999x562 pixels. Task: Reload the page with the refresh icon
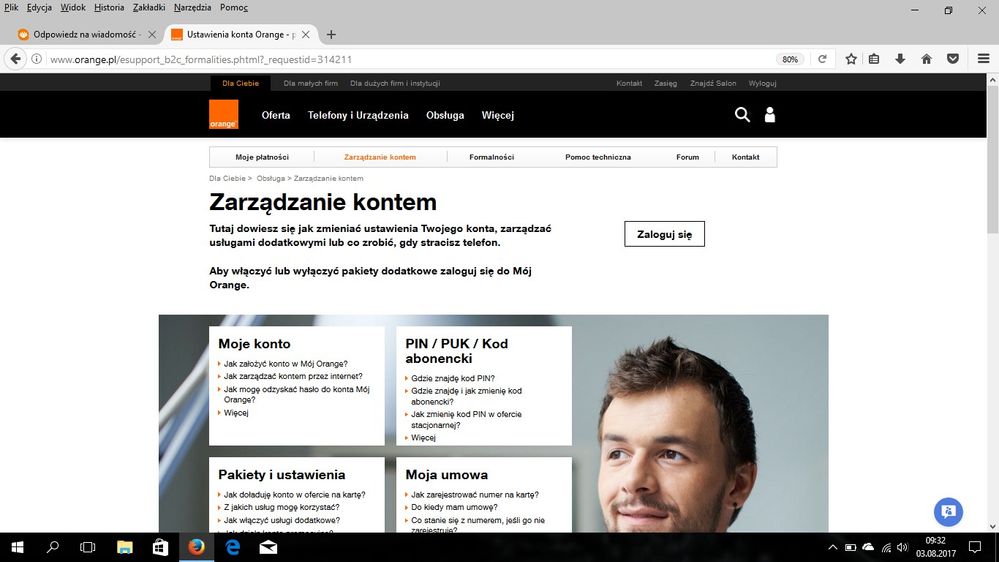click(822, 59)
